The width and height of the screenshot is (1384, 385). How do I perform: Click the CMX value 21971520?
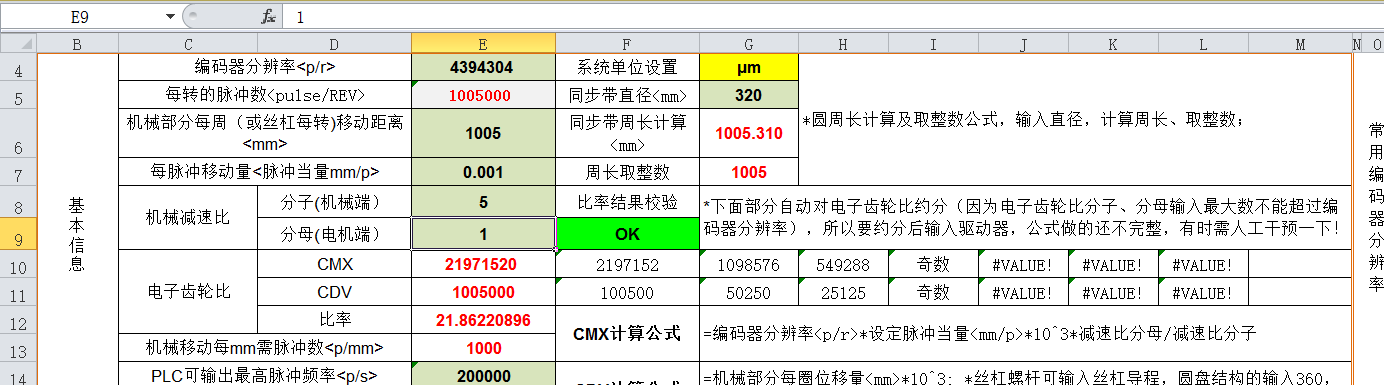point(483,264)
